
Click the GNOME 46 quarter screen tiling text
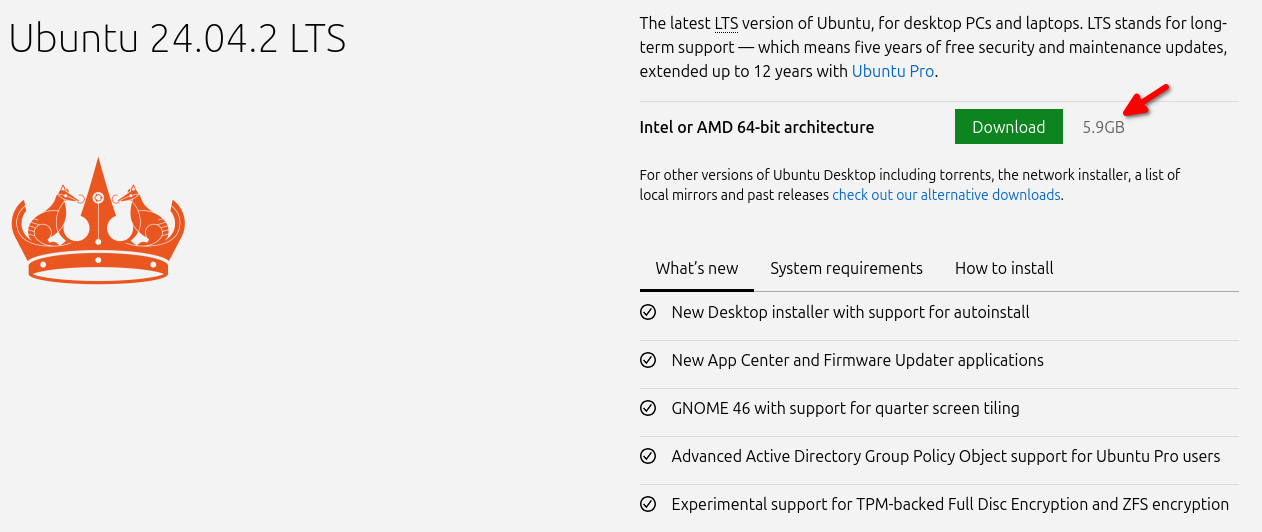tap(846, 408)
